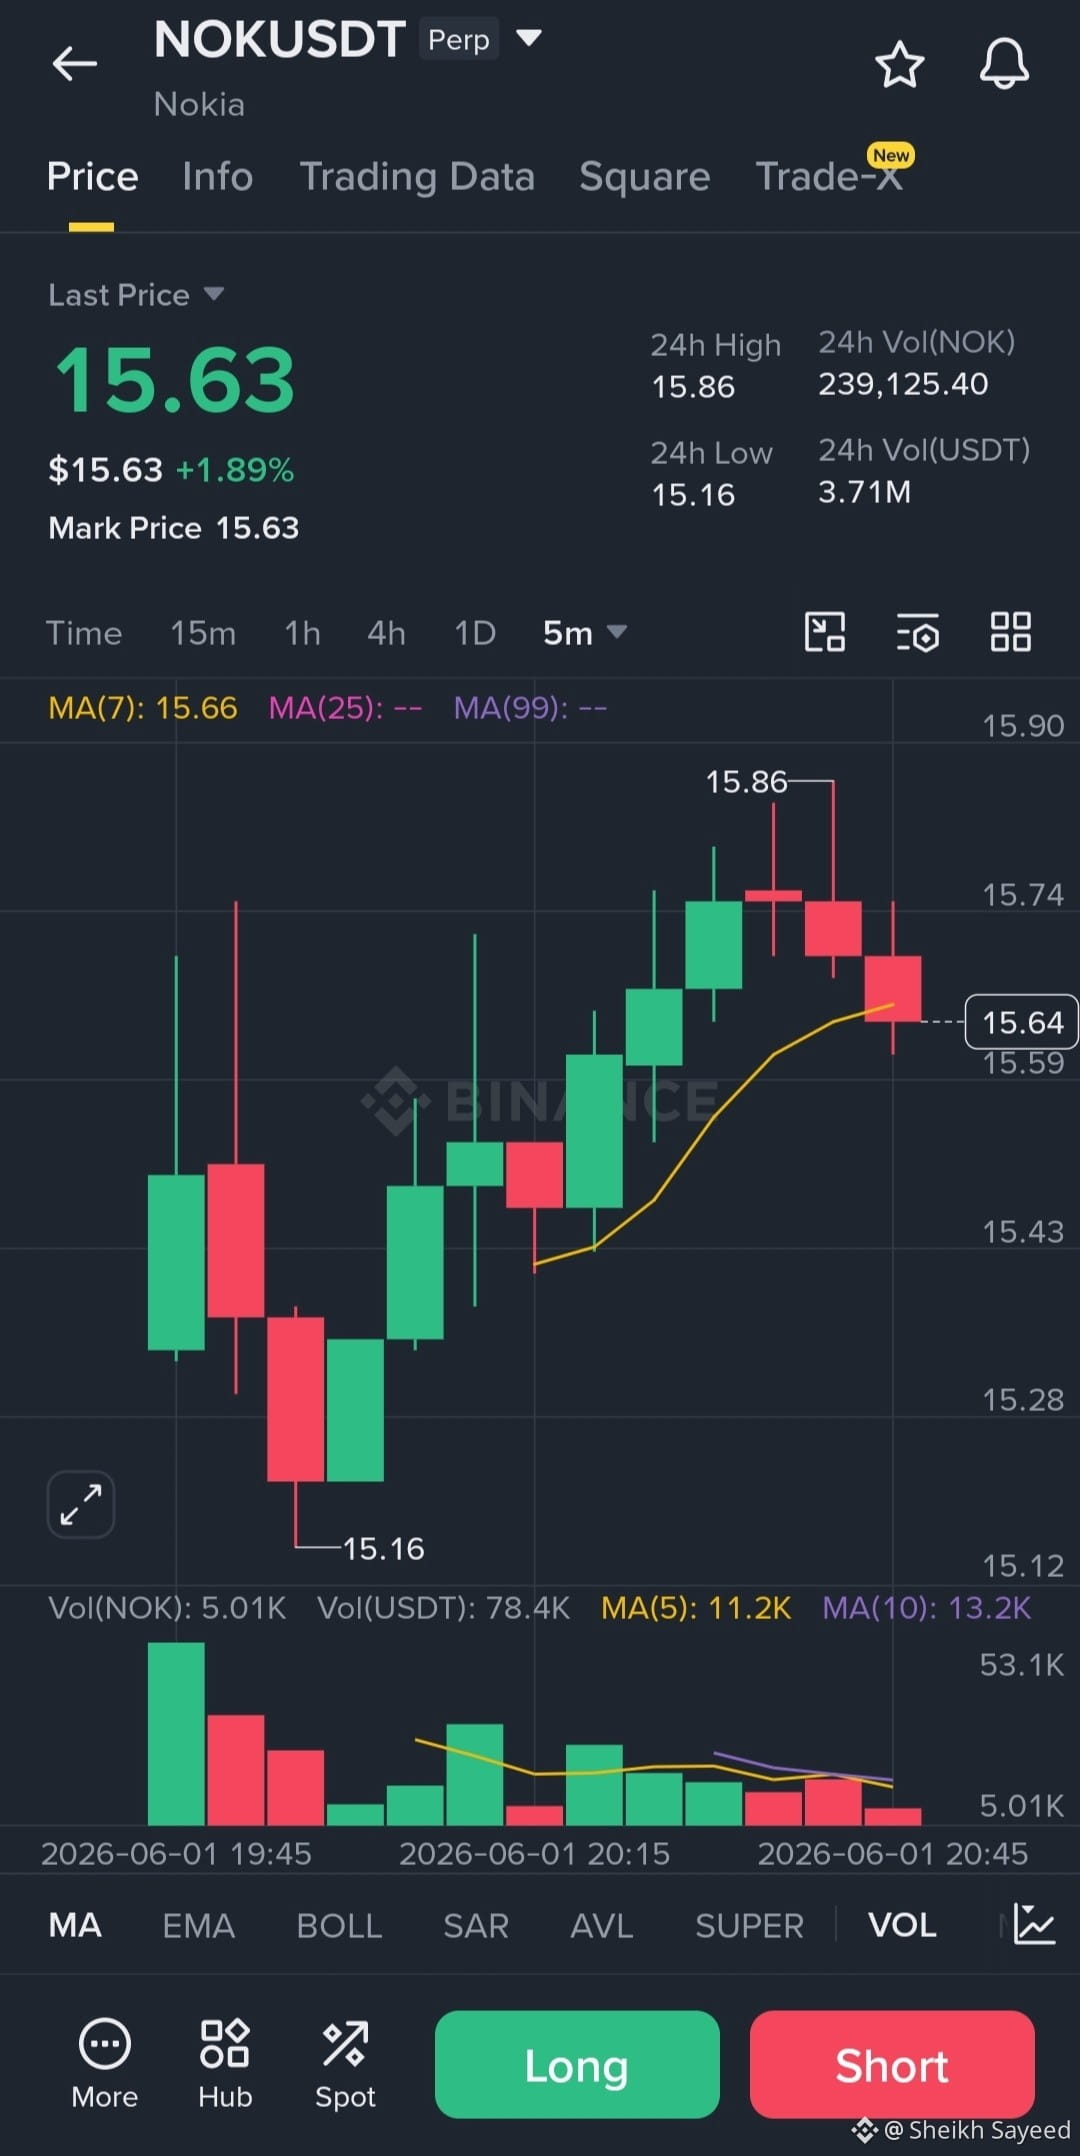This screenshot has height=2156, width=1080.
Task: Tap the 24h High value 15.86
Action: tap(693, 386)
